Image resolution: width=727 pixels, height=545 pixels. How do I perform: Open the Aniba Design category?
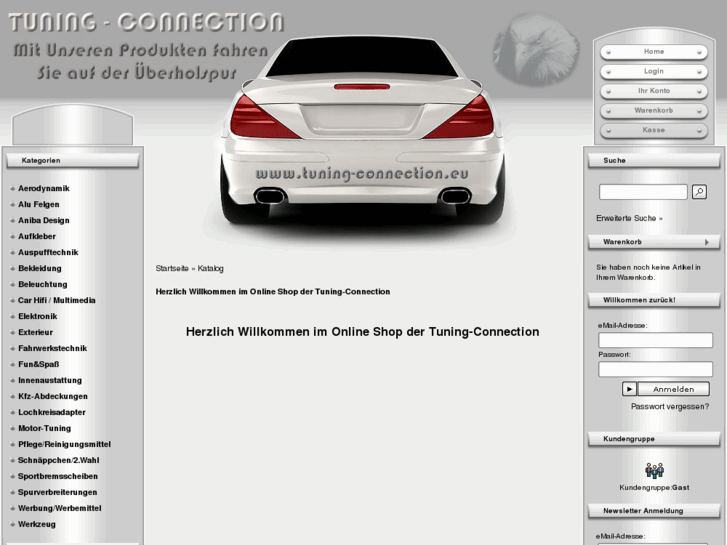(44, 220)
